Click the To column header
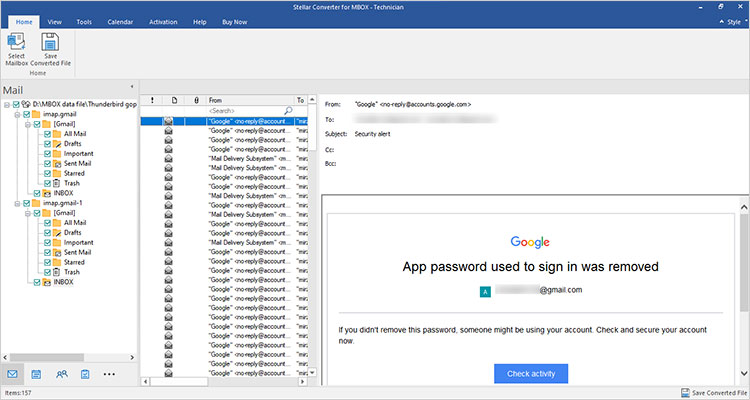This screenshot has height=400, width=750. click(x=301, y=100)
